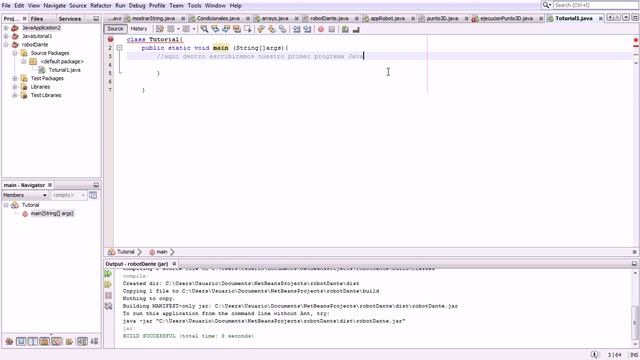
Task: Toggle Show Inherited Members in Navigator
Action: 9,341
